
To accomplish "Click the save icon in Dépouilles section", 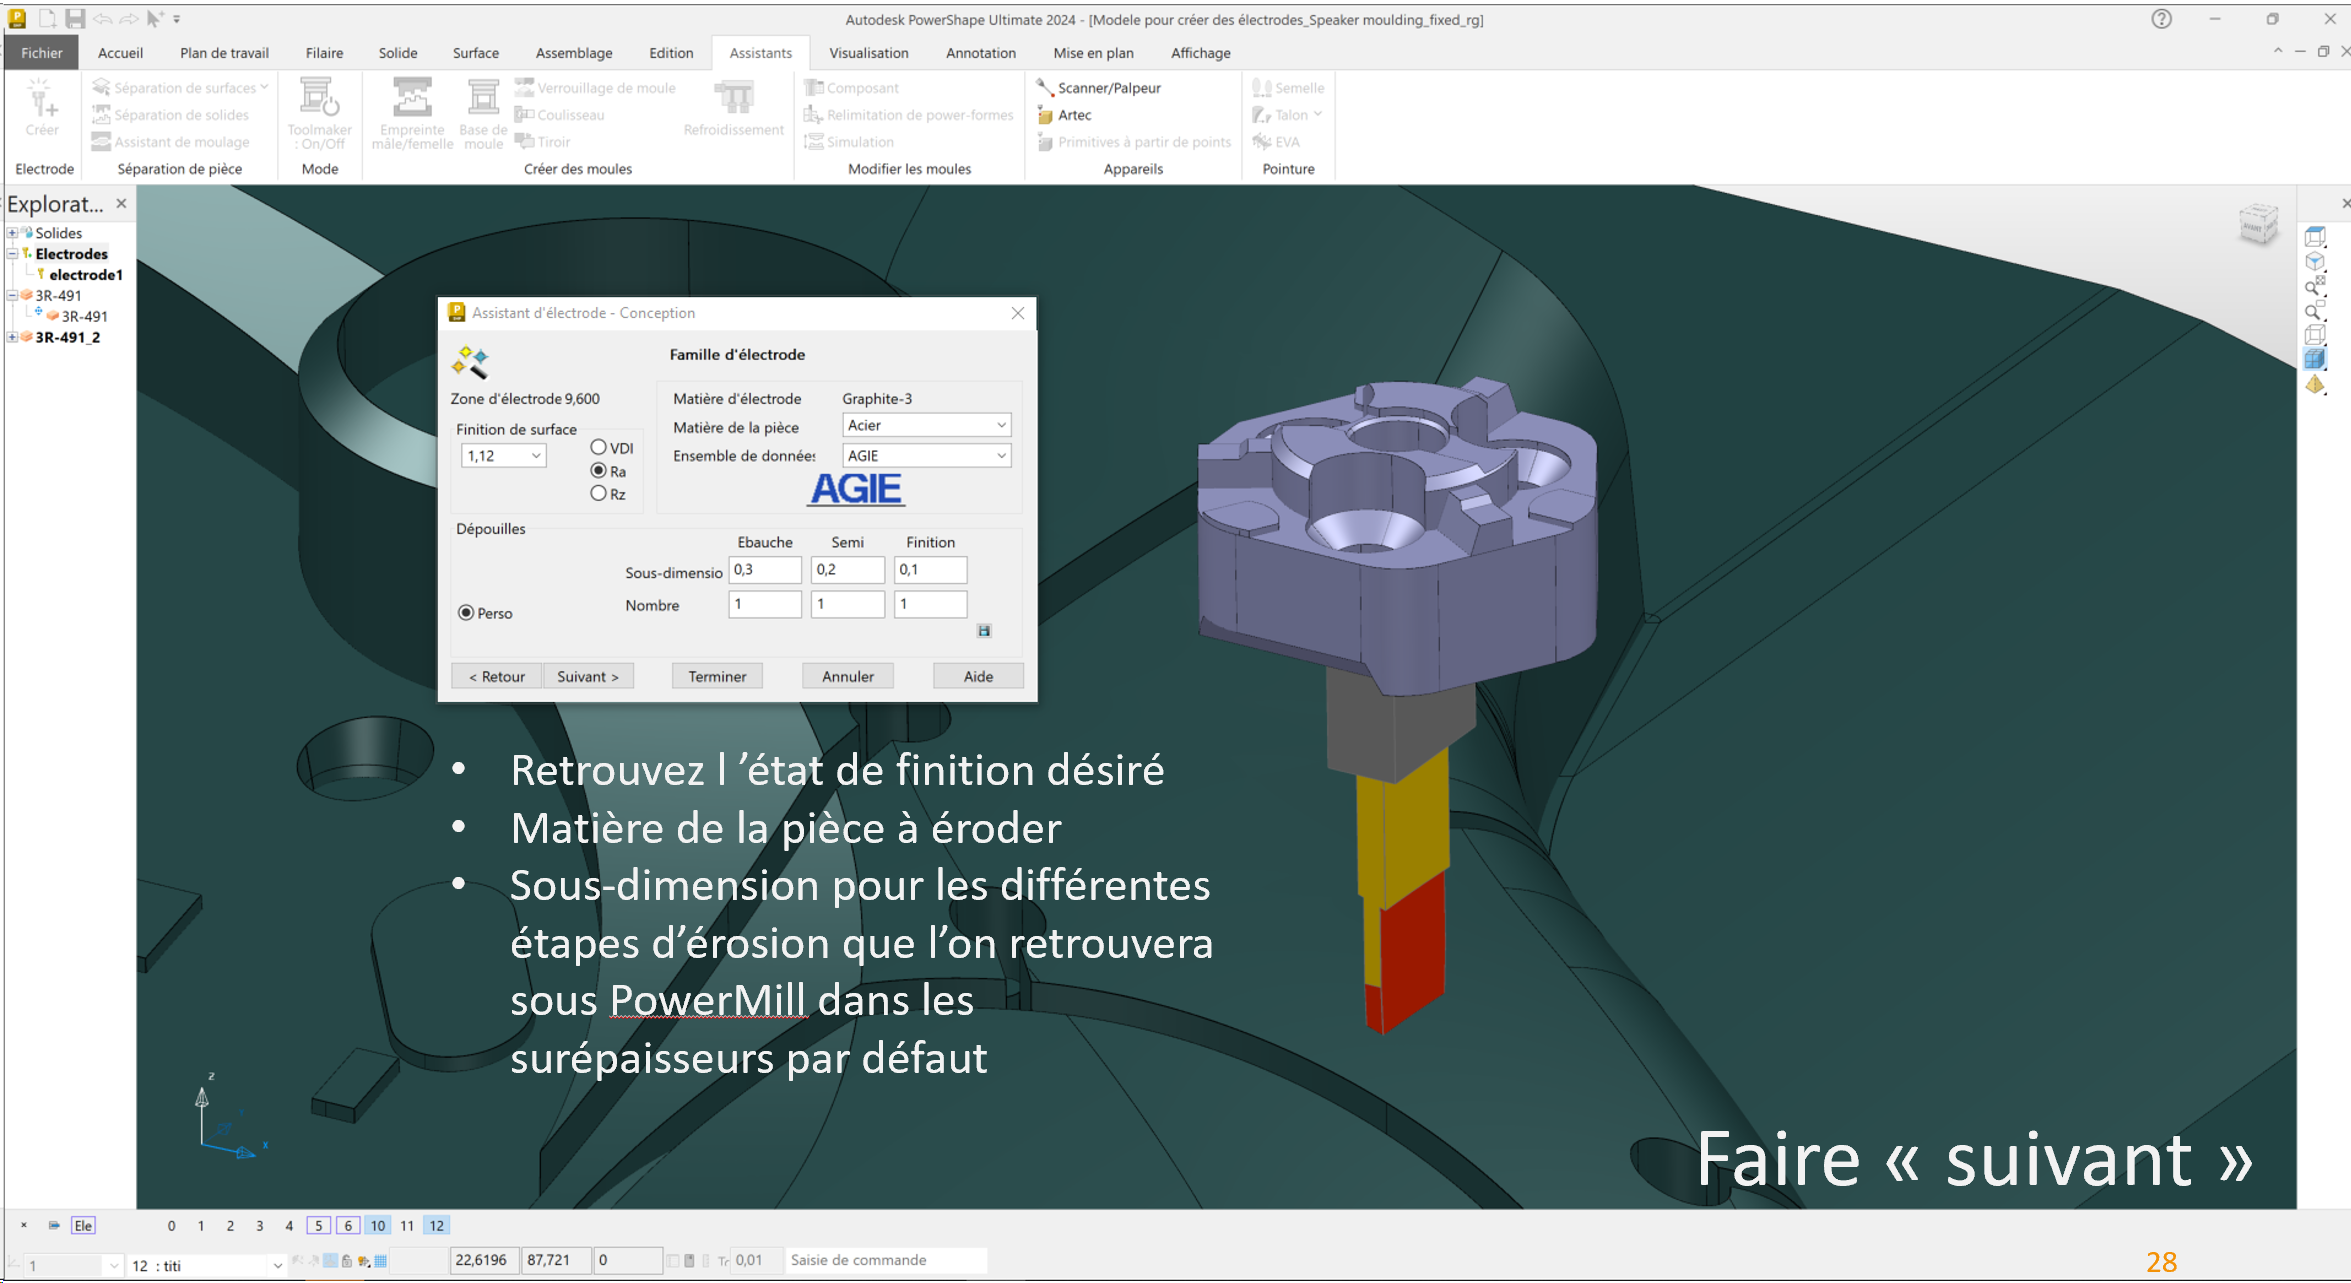I will [984, 631].
